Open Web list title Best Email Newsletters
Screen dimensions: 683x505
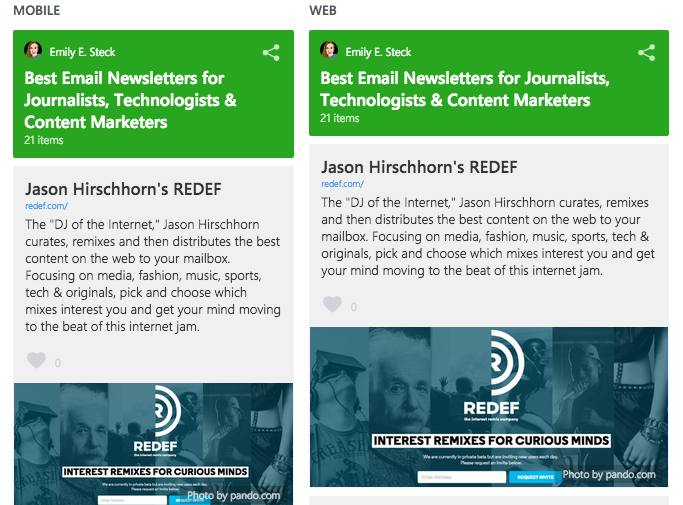[465, 89]
